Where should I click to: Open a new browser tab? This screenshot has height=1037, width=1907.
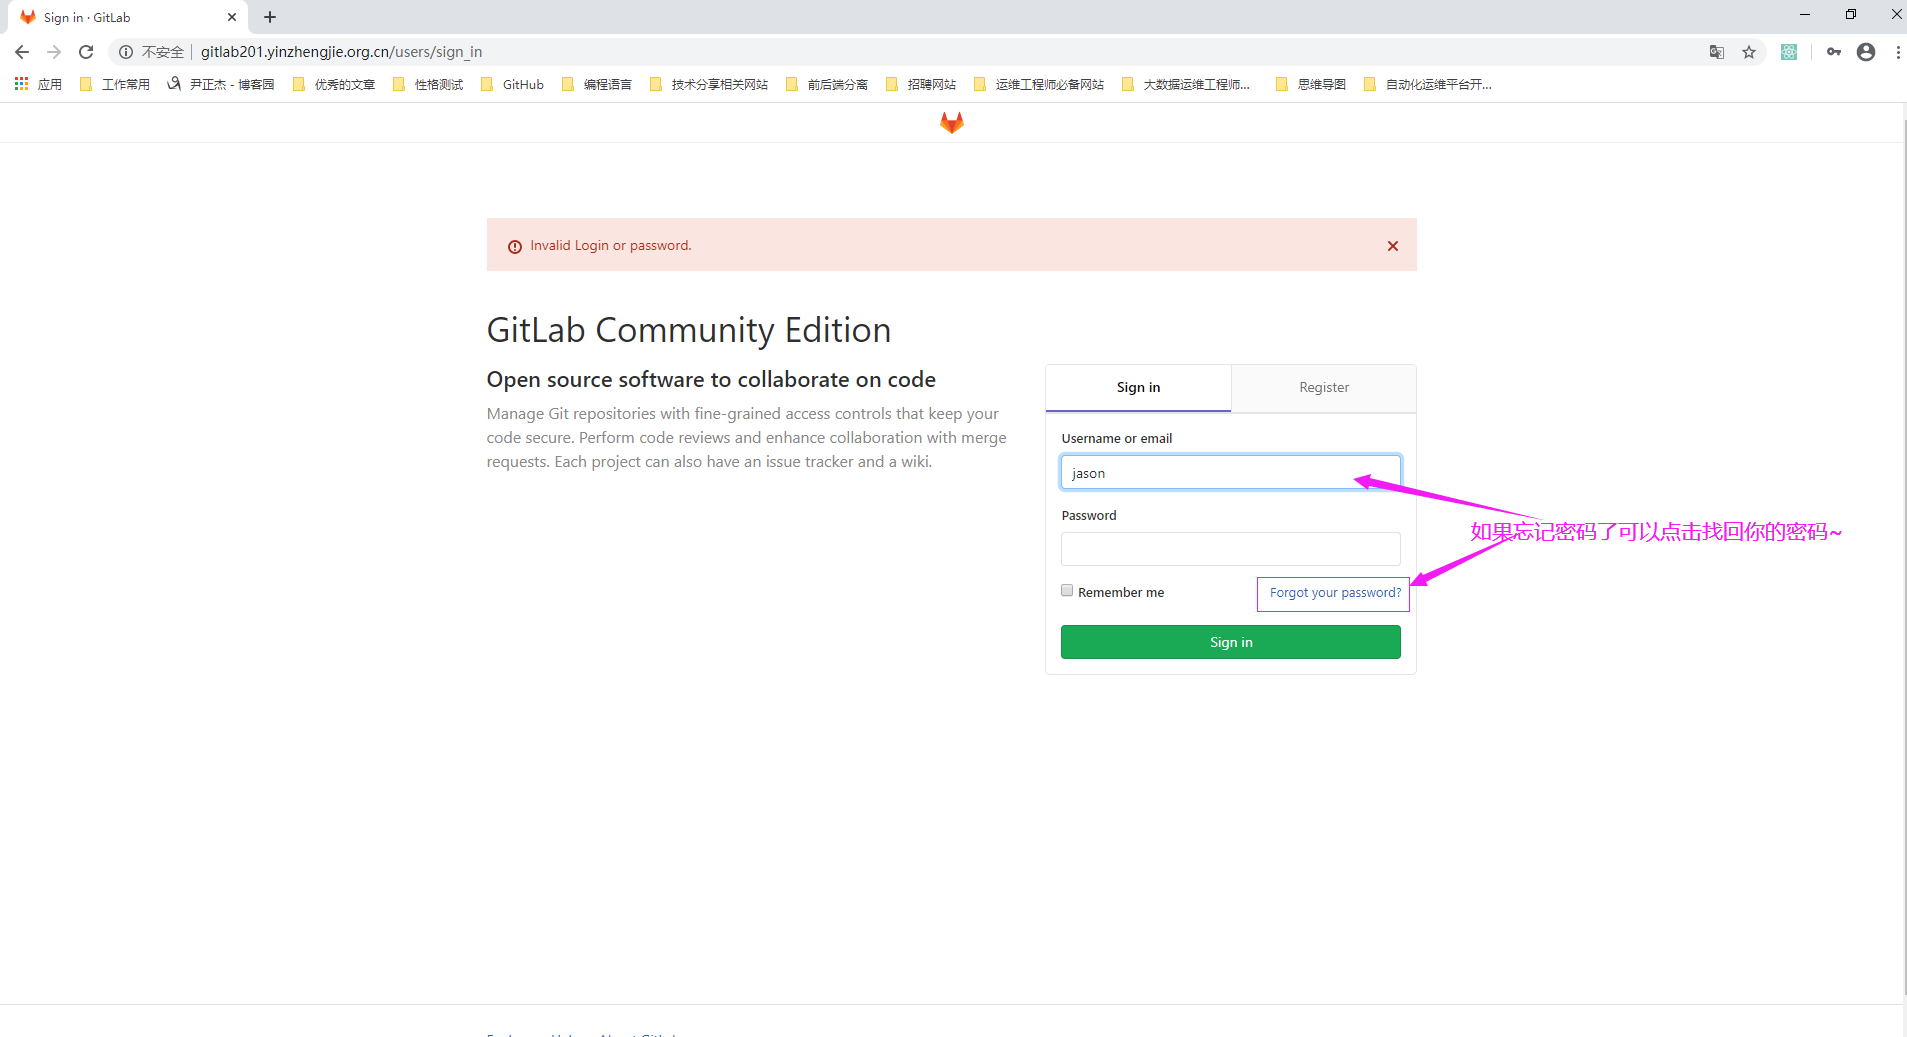coord(270,17)
